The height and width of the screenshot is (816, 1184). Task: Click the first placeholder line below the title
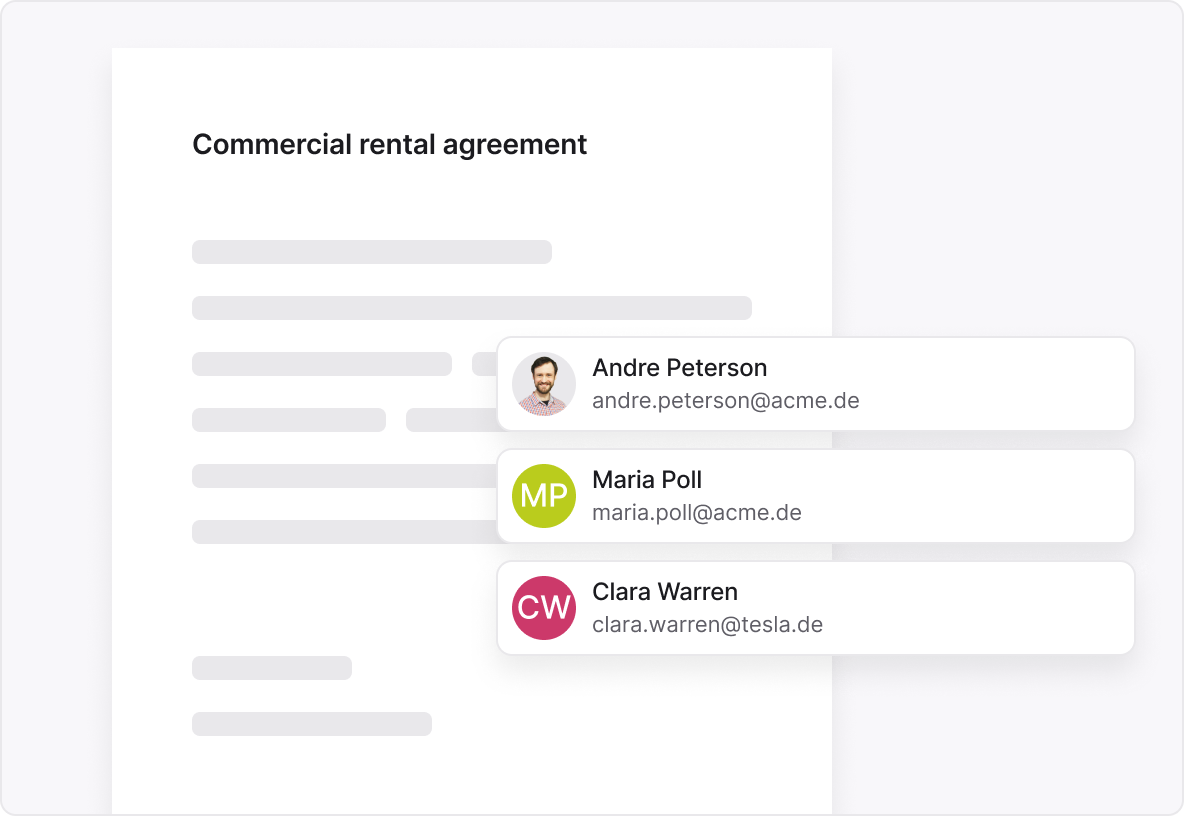[x=371, y=252]
